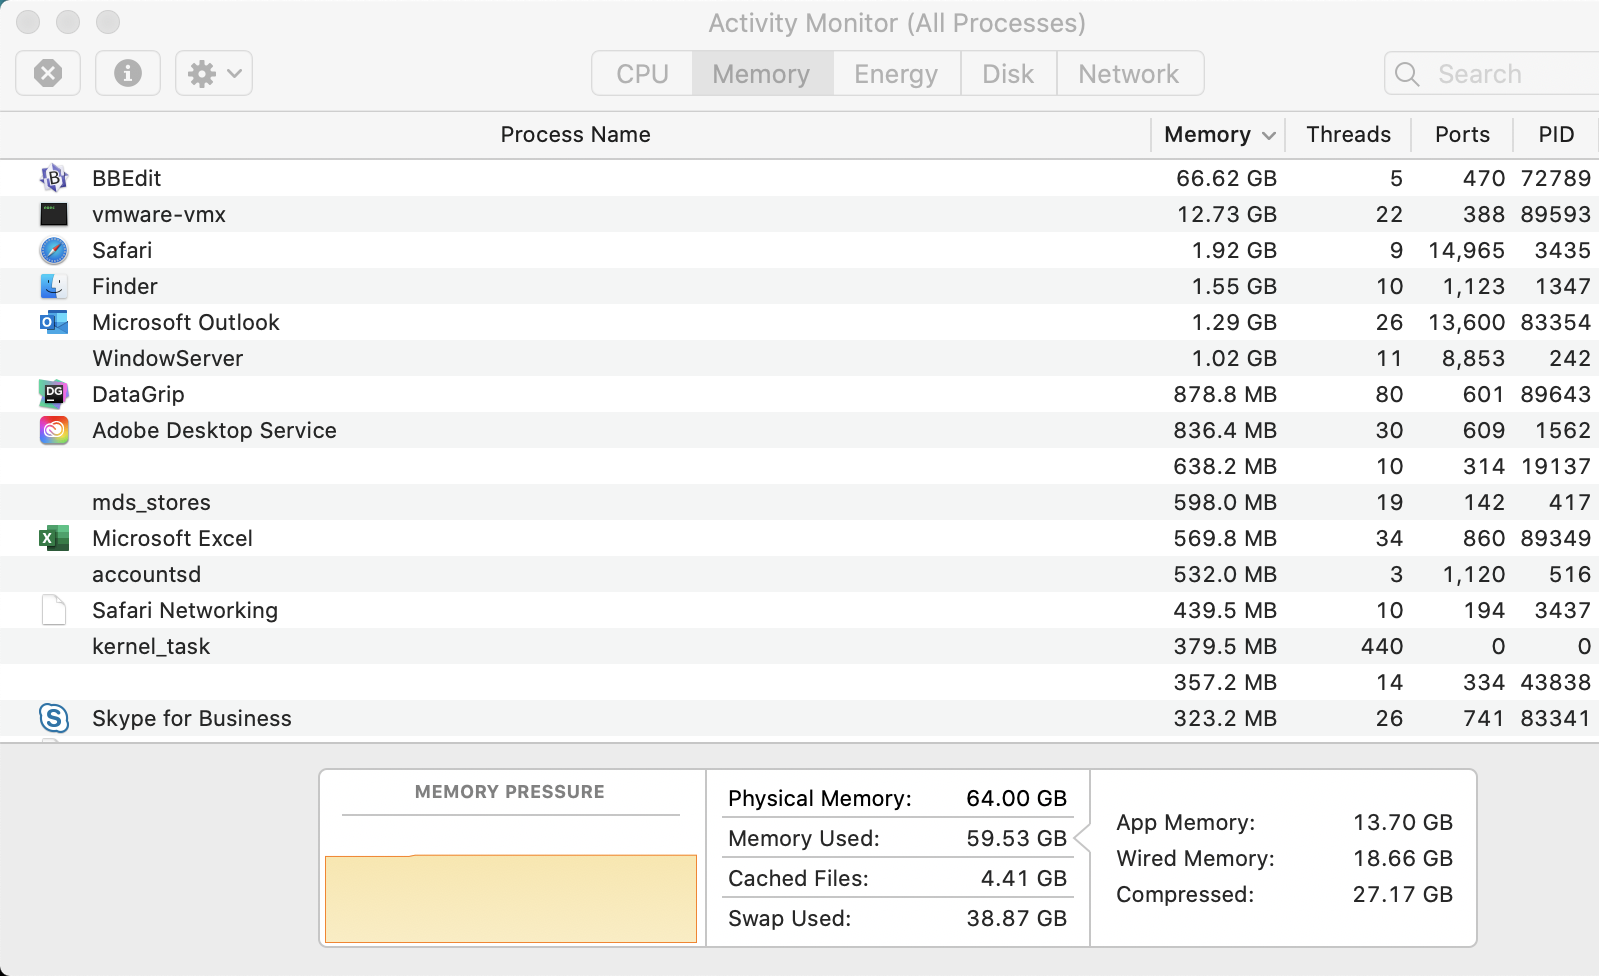Screen dimensions: 1599x976
Task: Click the Safari compass icon
Action: coord(54,250)
